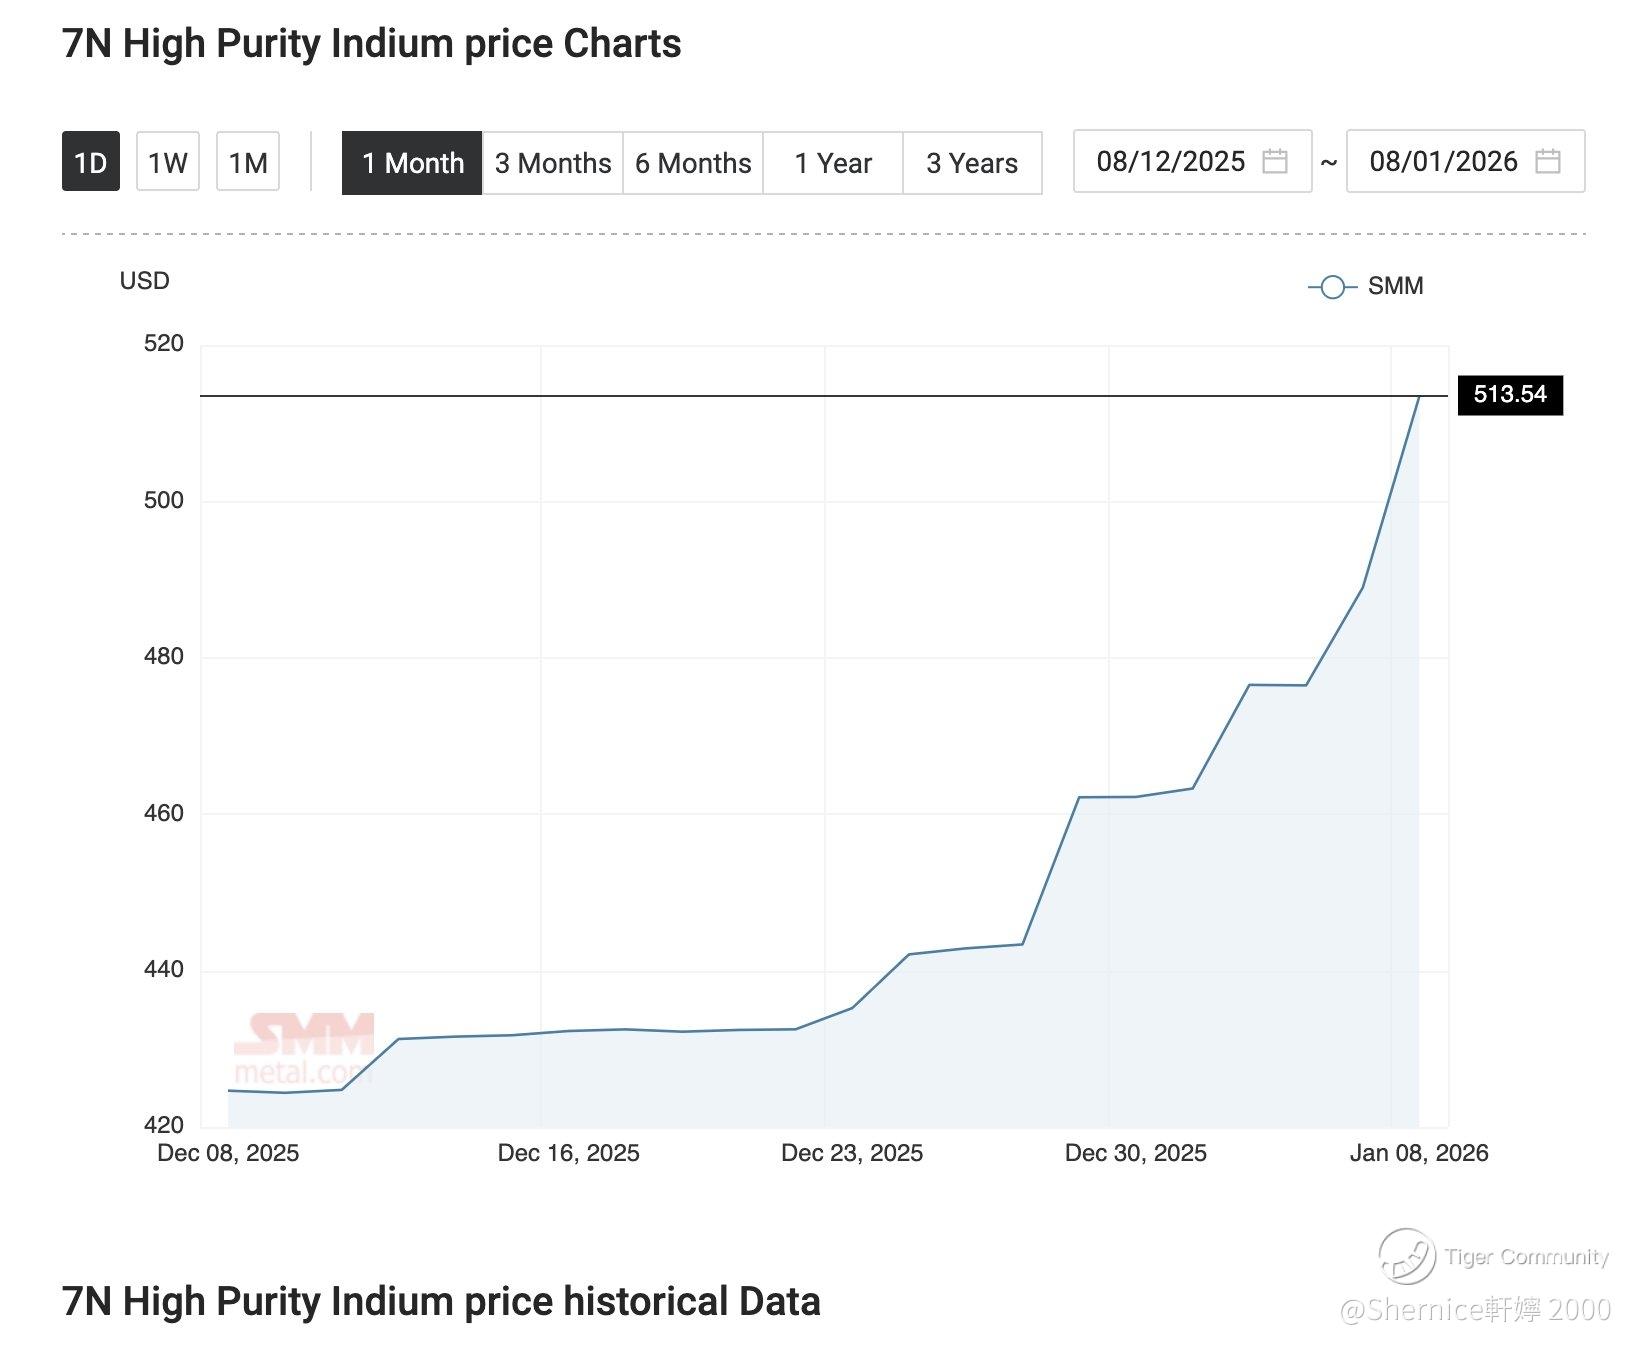Open calendar icon in start date field

point(1274,161)
